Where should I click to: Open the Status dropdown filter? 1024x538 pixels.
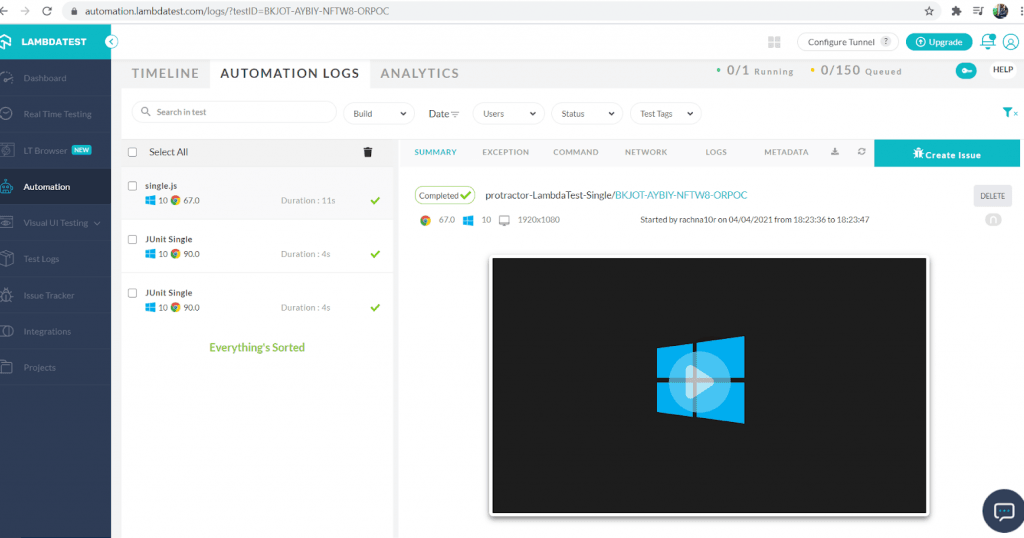586,114
